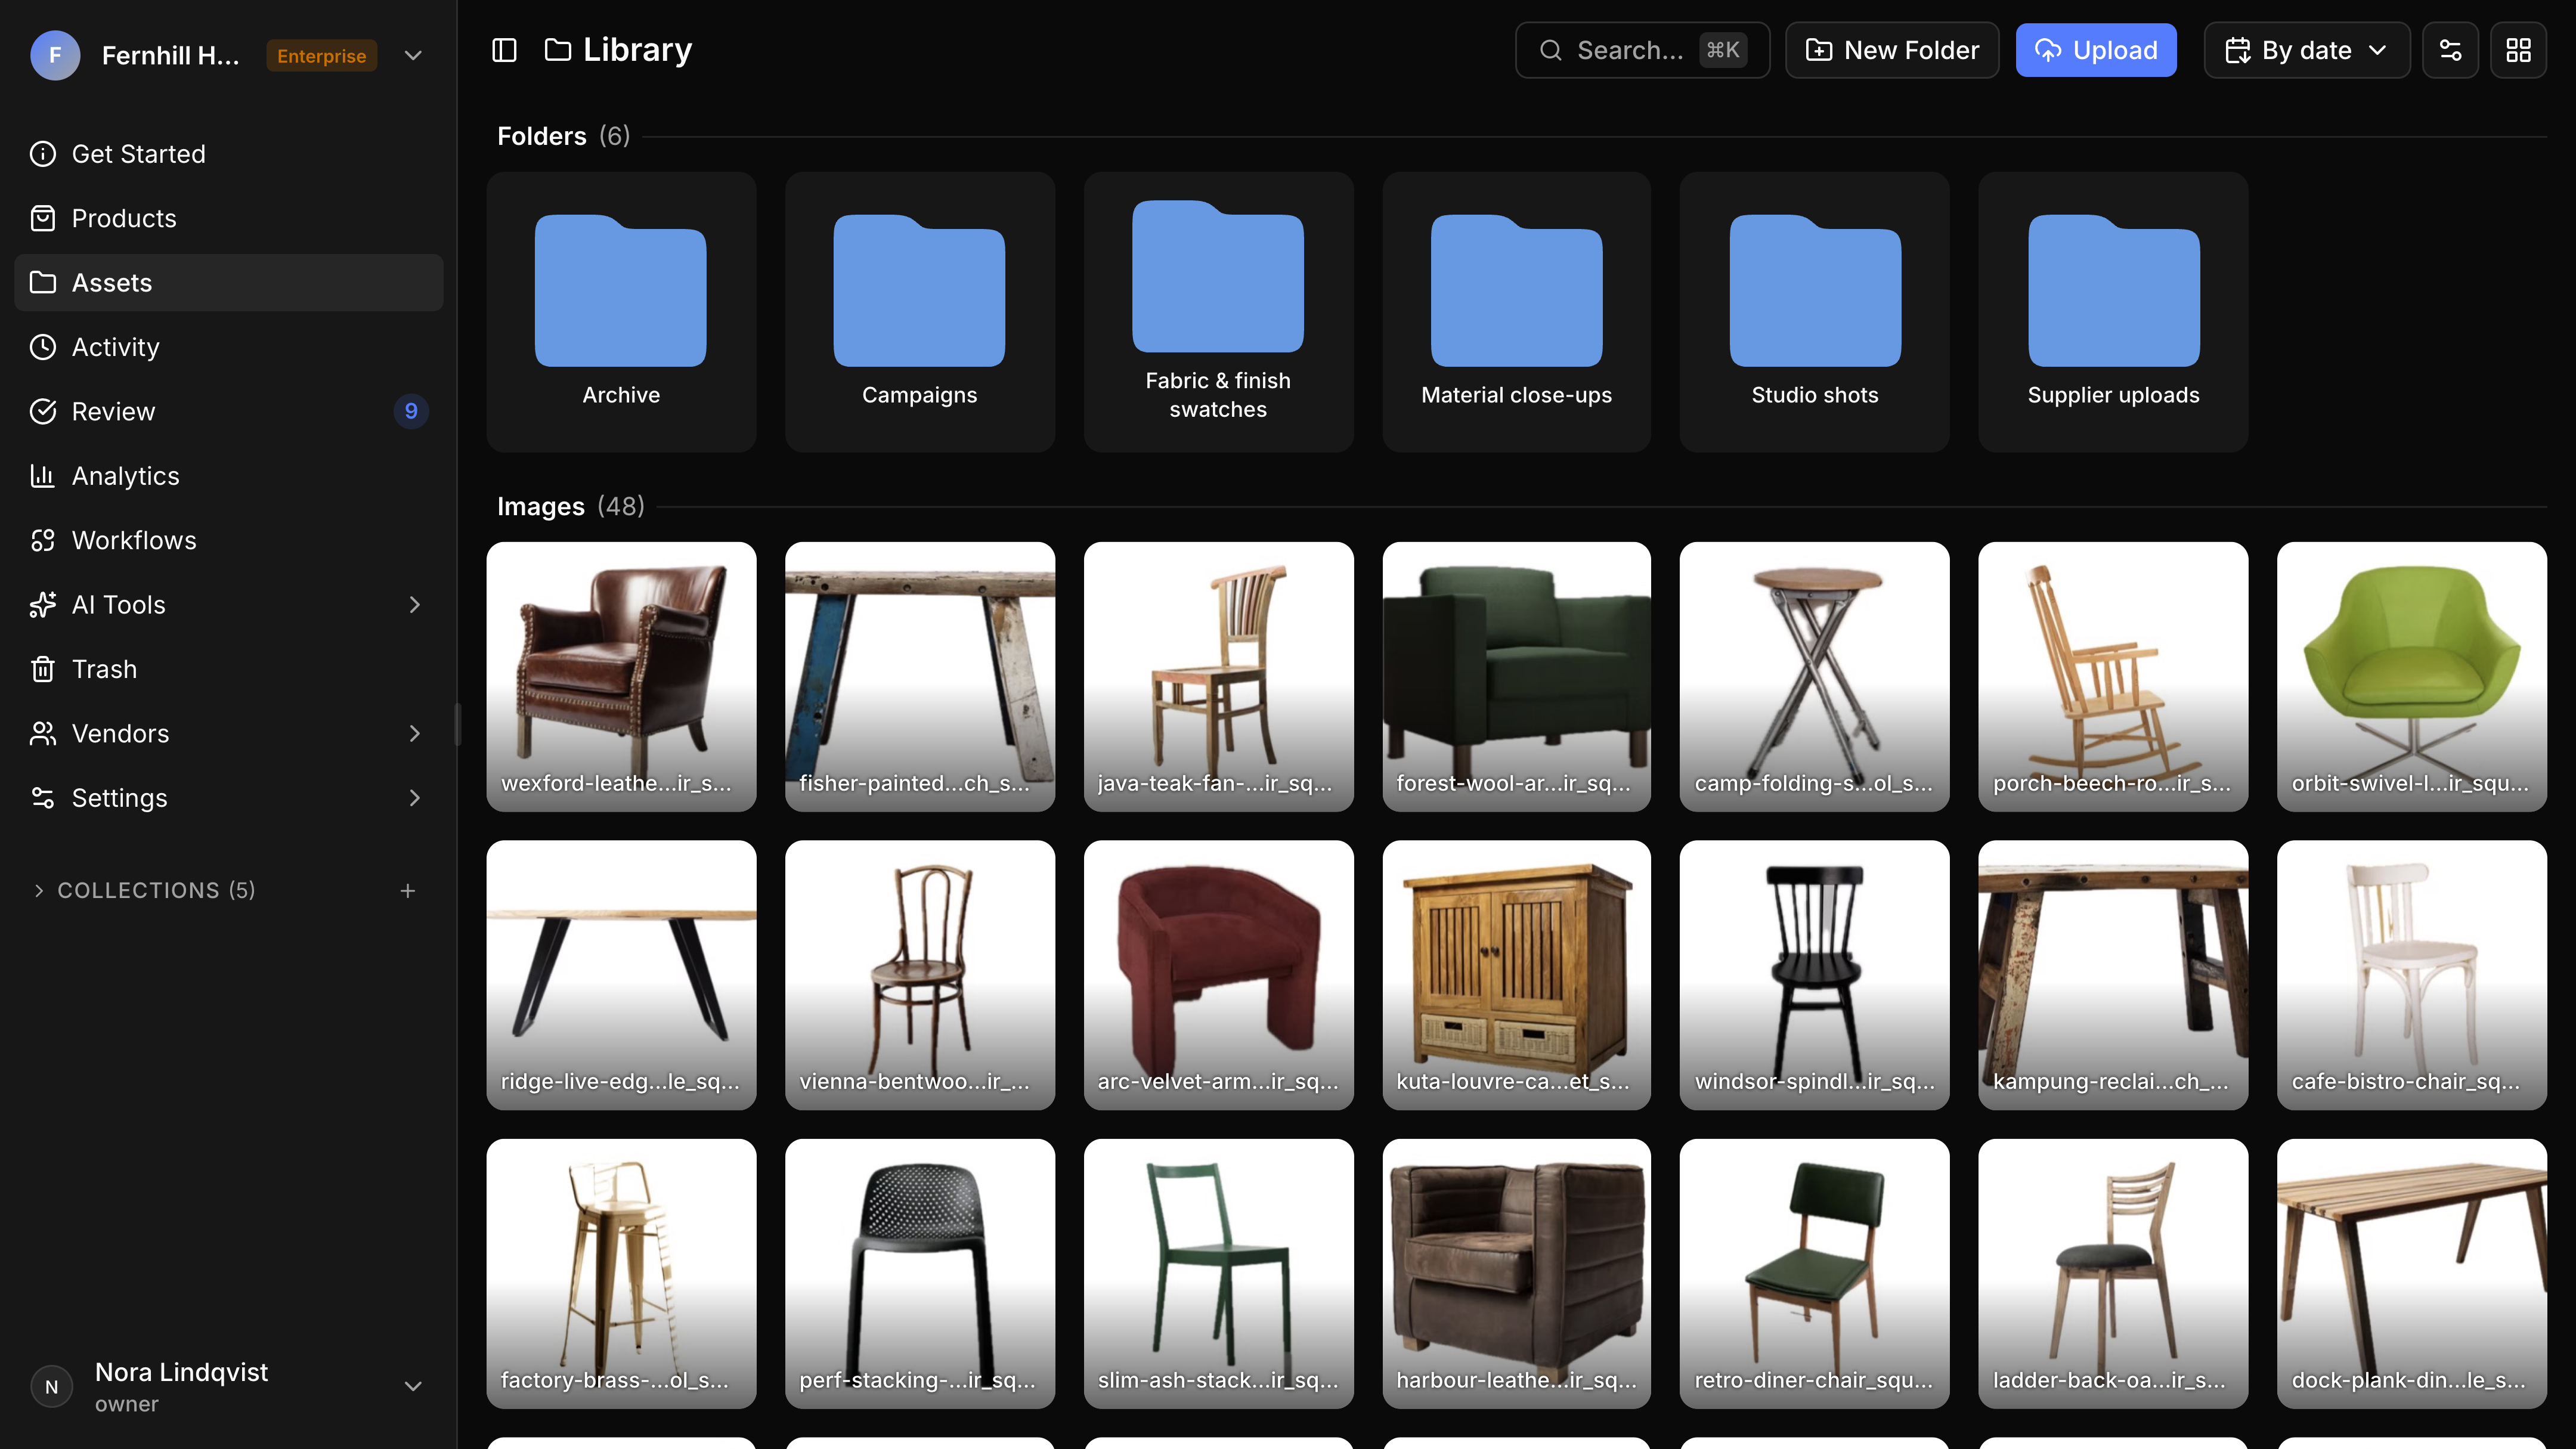Screen dimensions: 2576x1449
Task: Open the Fabric & finish swatches folder
Action: click(1218, 312)
